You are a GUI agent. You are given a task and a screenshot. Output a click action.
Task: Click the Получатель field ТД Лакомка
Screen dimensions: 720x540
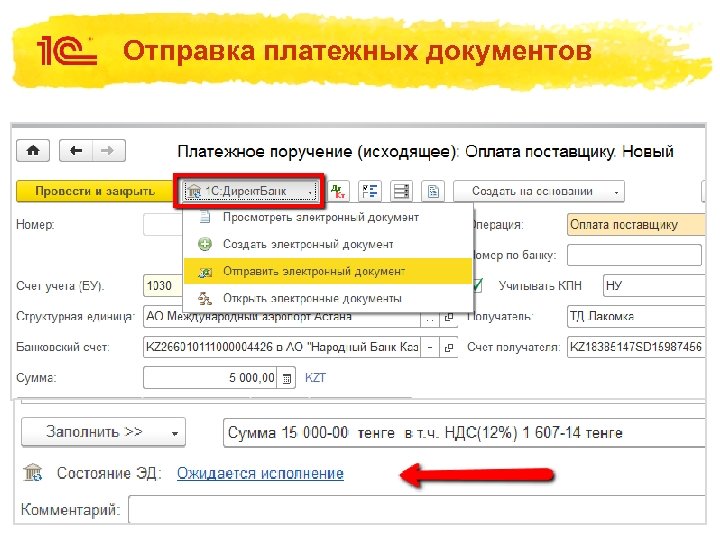coord(636,316)
